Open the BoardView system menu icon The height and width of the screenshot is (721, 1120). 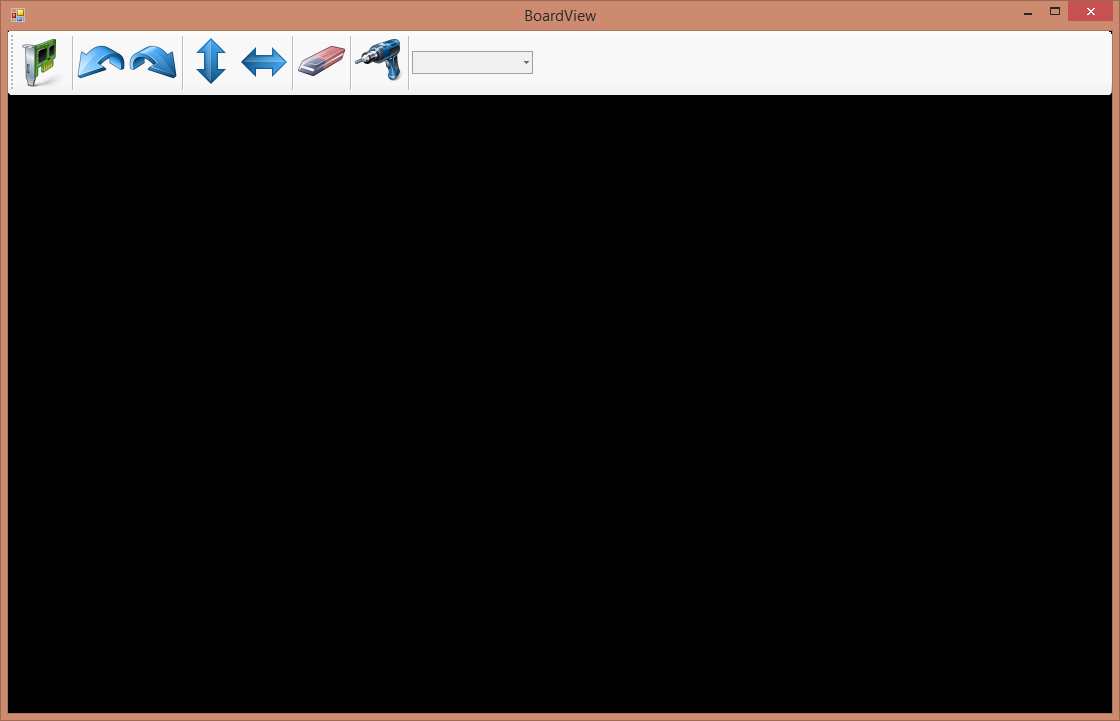click(x=17, y=15)
